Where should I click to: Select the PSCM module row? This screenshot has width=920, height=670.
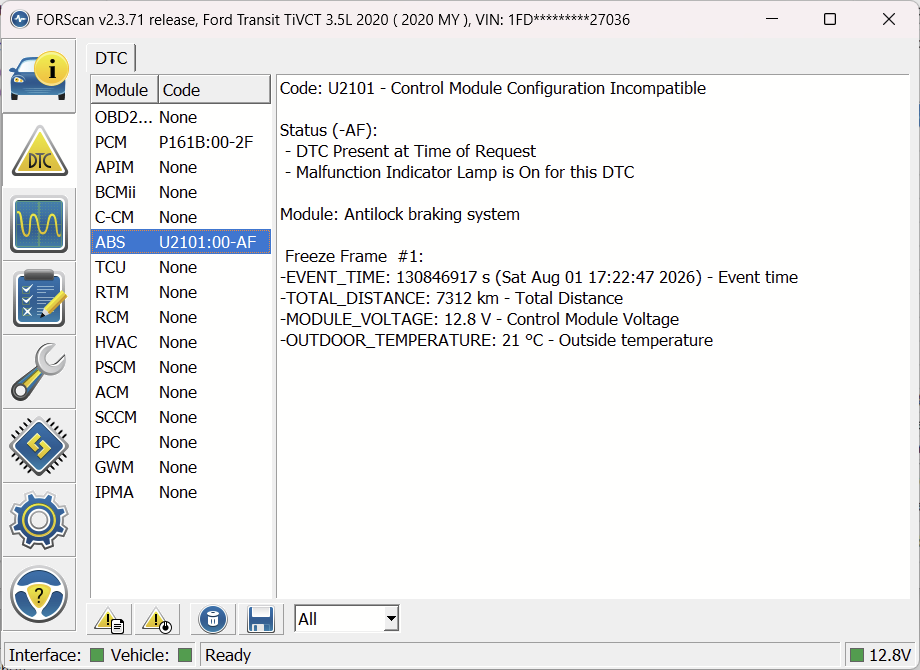181,367
